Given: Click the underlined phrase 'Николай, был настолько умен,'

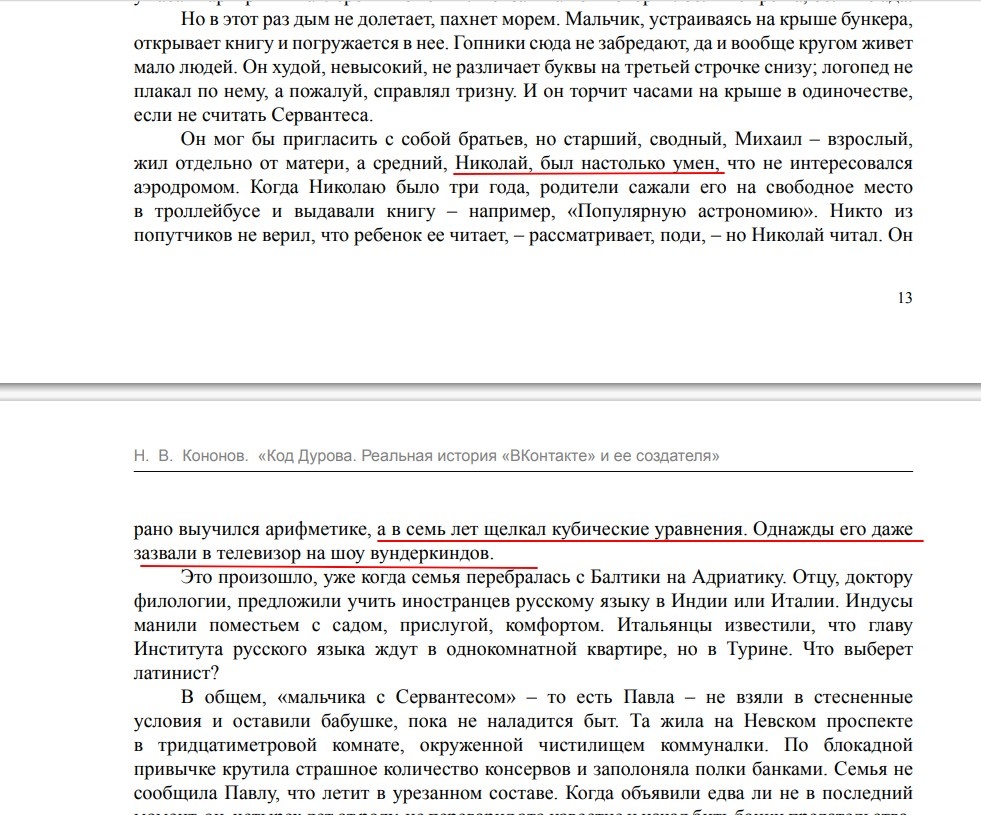Looking at the screenshot, I should [589, 163].
